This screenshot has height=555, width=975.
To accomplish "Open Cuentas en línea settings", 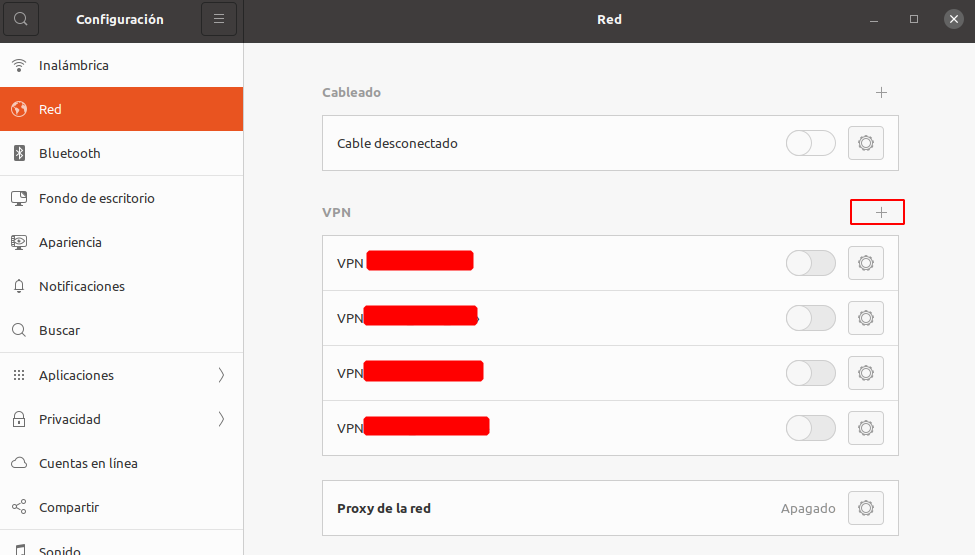I will tap(88, 463).
